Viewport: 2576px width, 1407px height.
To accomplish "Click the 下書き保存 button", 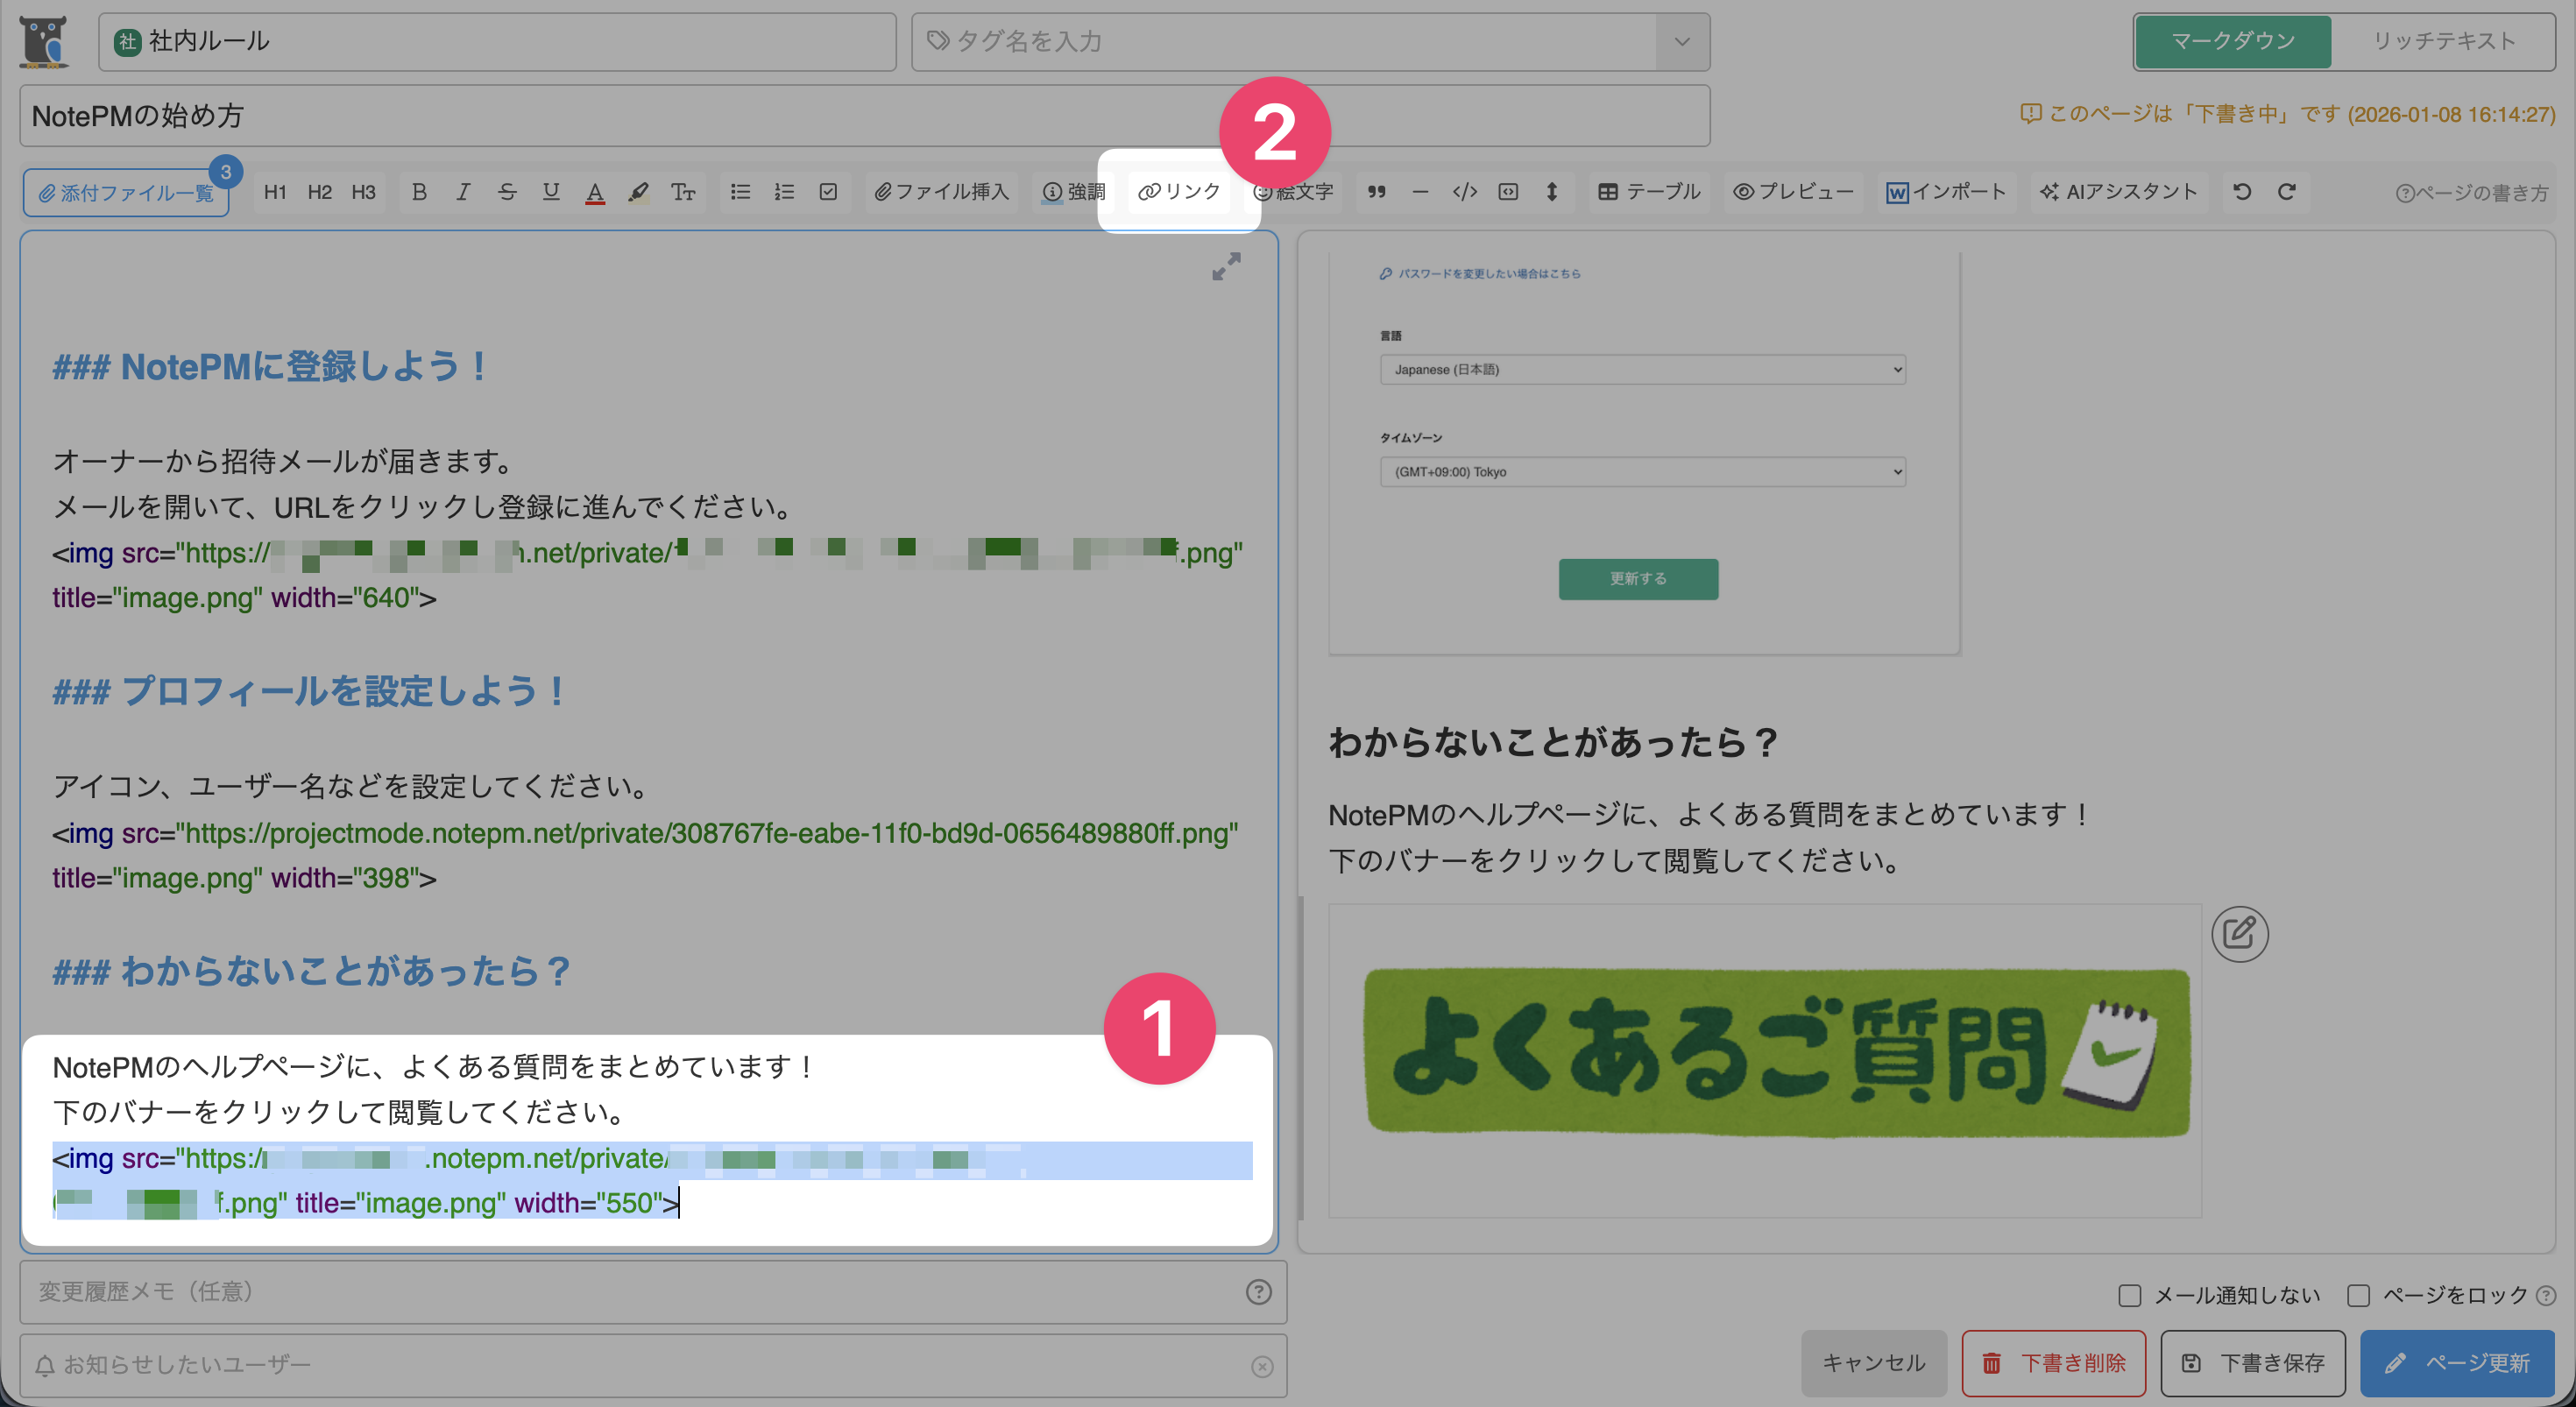I will tap(2252, 1362).
